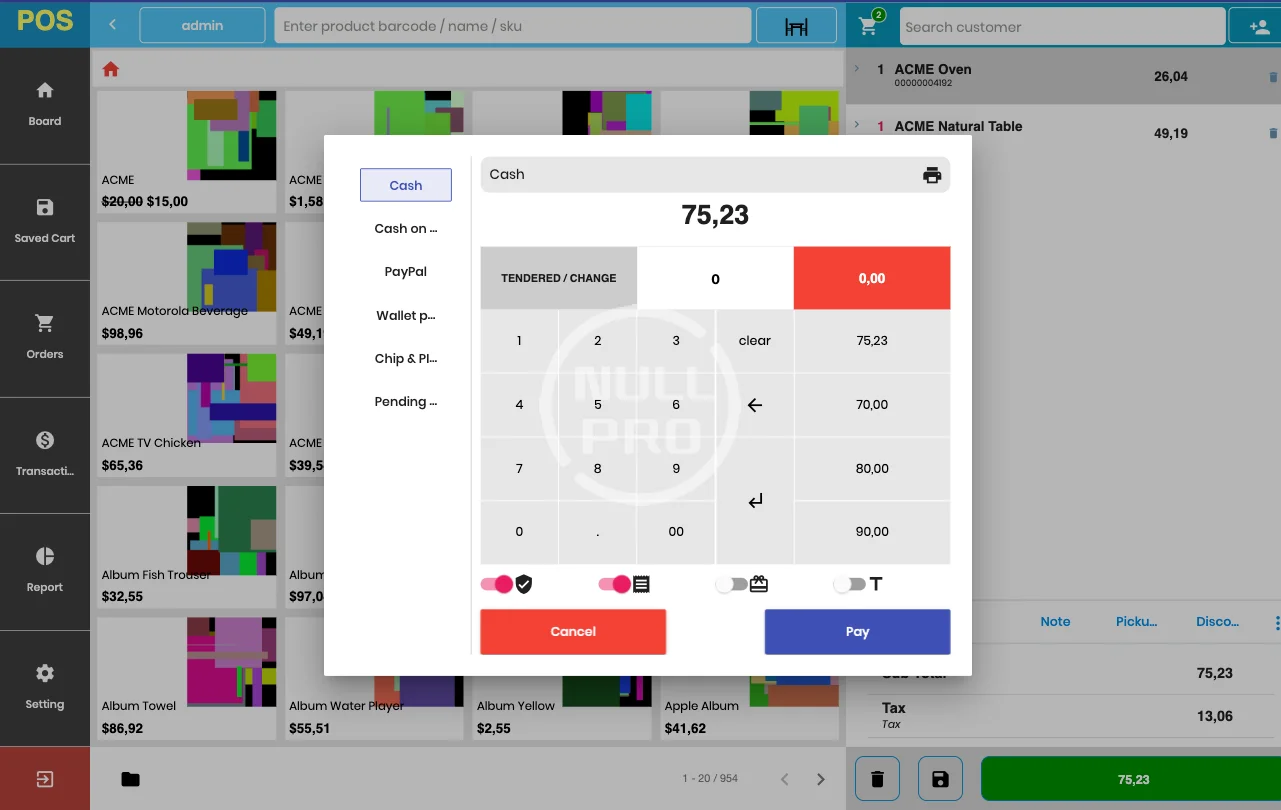Click the add customer icon

point(1259,27)
